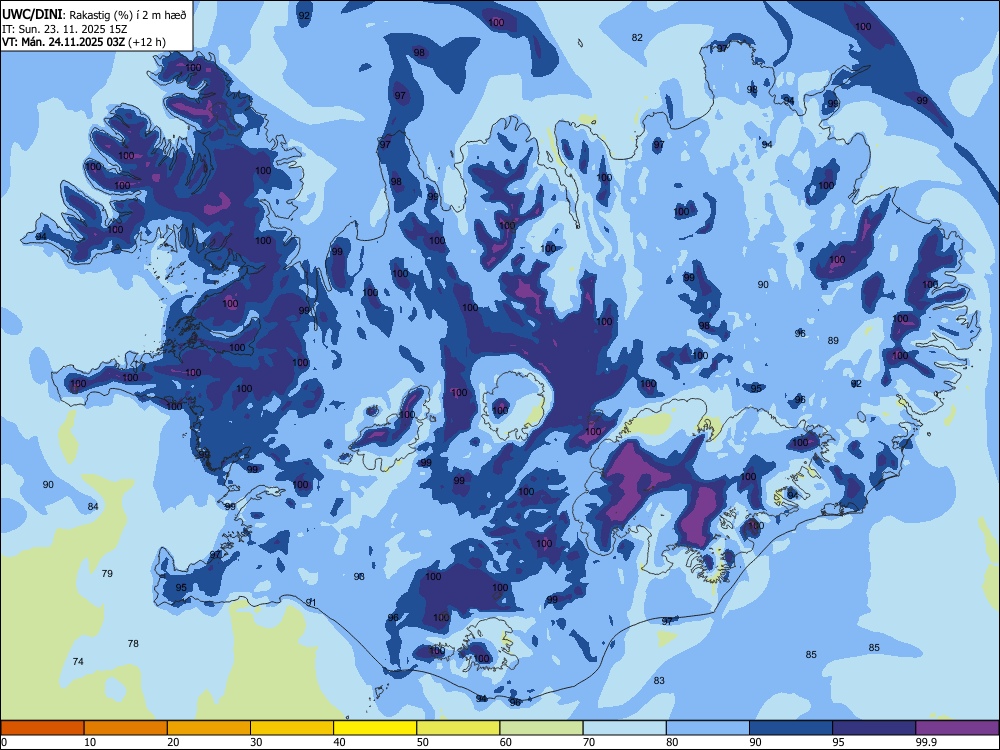
Task: Pick the bright yellow 40–50 legend swatch
Action: point(375,728)
